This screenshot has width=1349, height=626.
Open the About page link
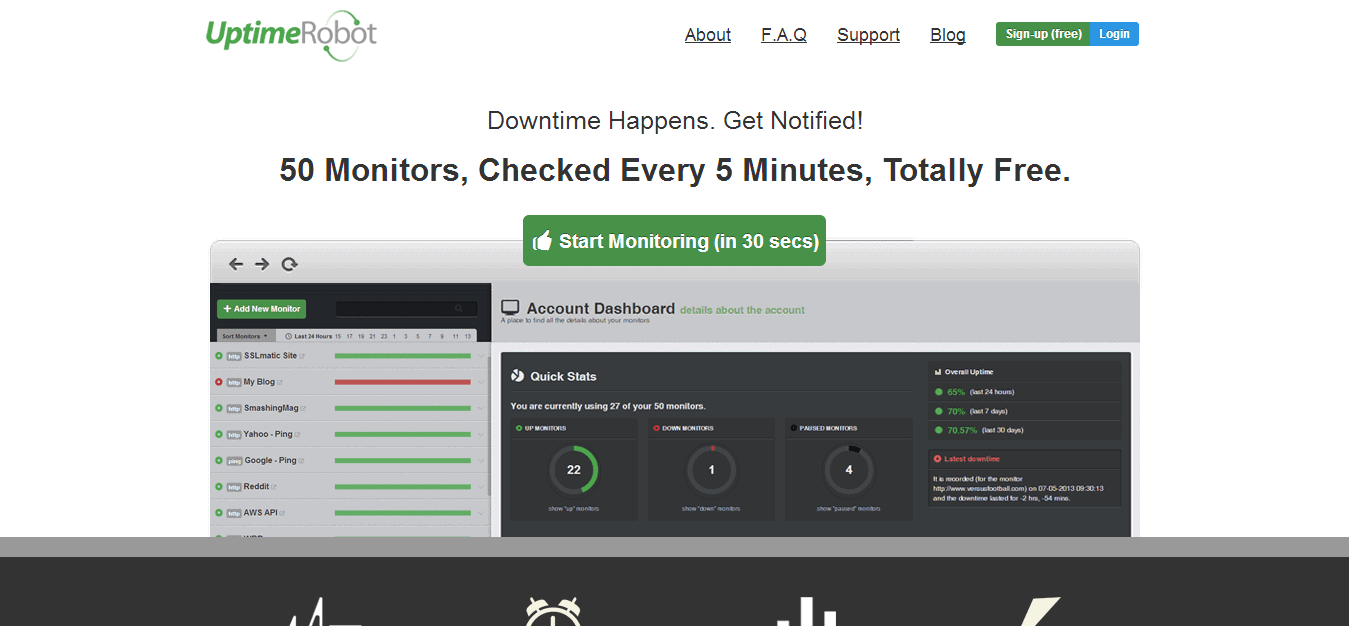click(708, 35)
